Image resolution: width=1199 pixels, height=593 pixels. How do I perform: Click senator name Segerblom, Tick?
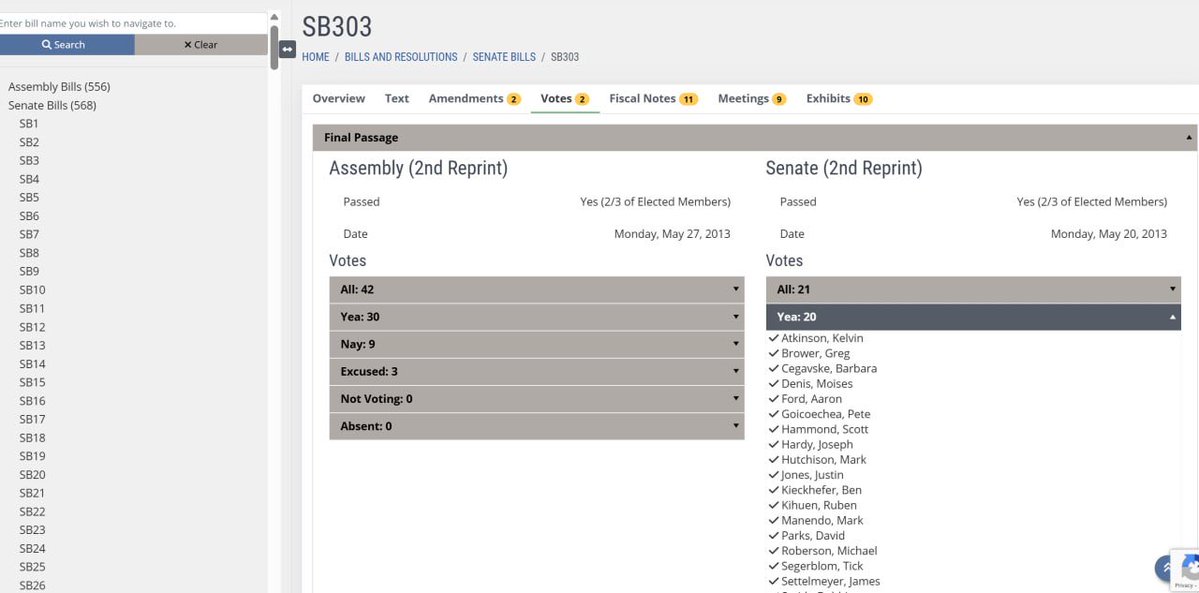point(822,567)
